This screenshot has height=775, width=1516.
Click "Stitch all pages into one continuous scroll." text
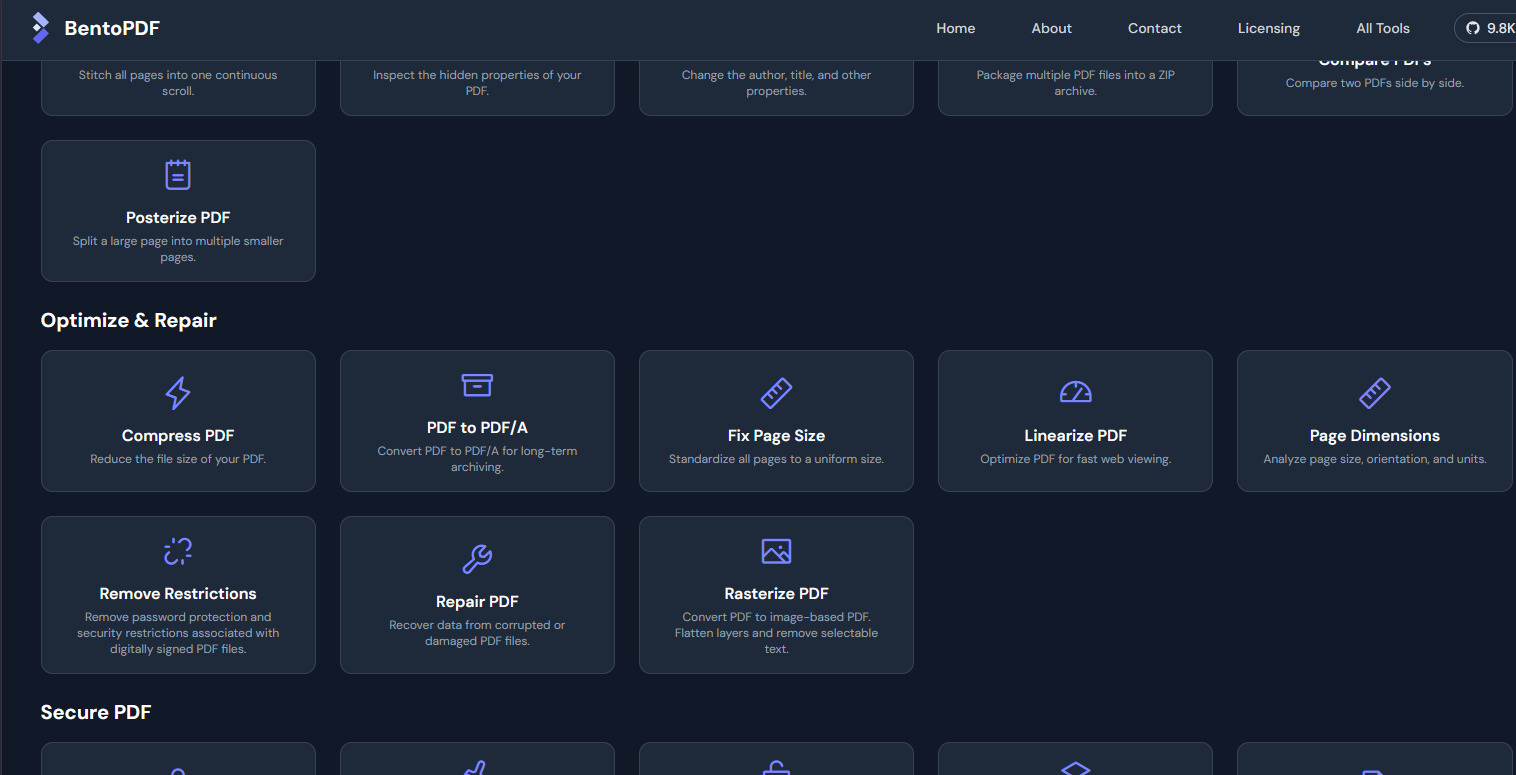coord(178,82)
